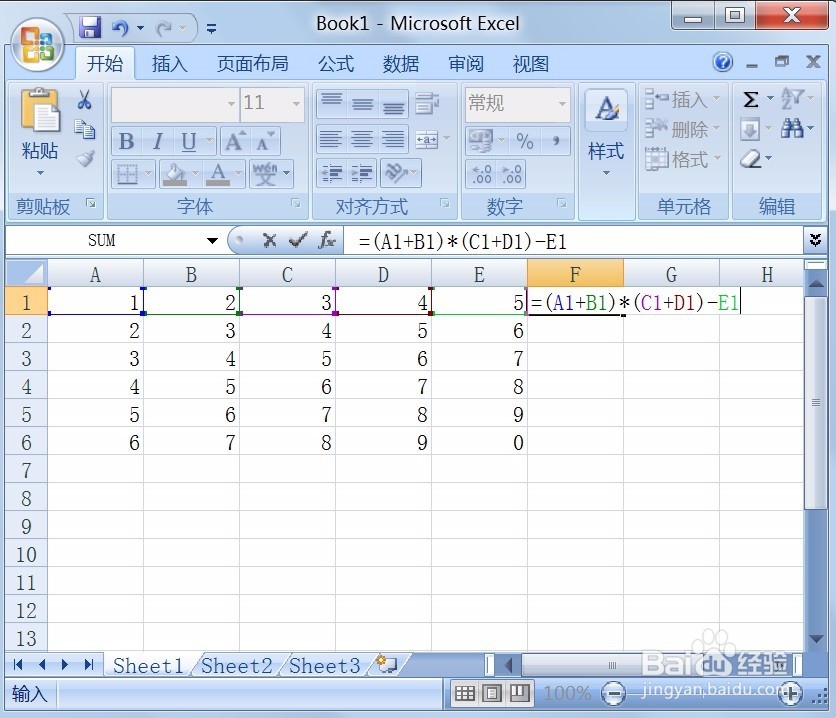Image resolution: width=836 pixels, height=718 pixels.
Task: Click the Merge and Center icon
Action: click(427, 140)
